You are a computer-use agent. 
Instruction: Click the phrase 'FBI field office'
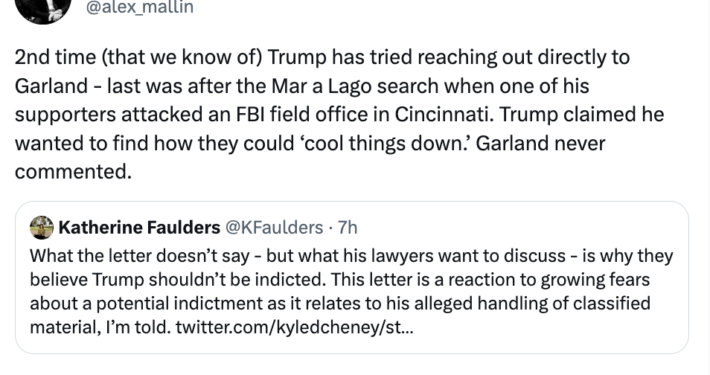point(302,115)
